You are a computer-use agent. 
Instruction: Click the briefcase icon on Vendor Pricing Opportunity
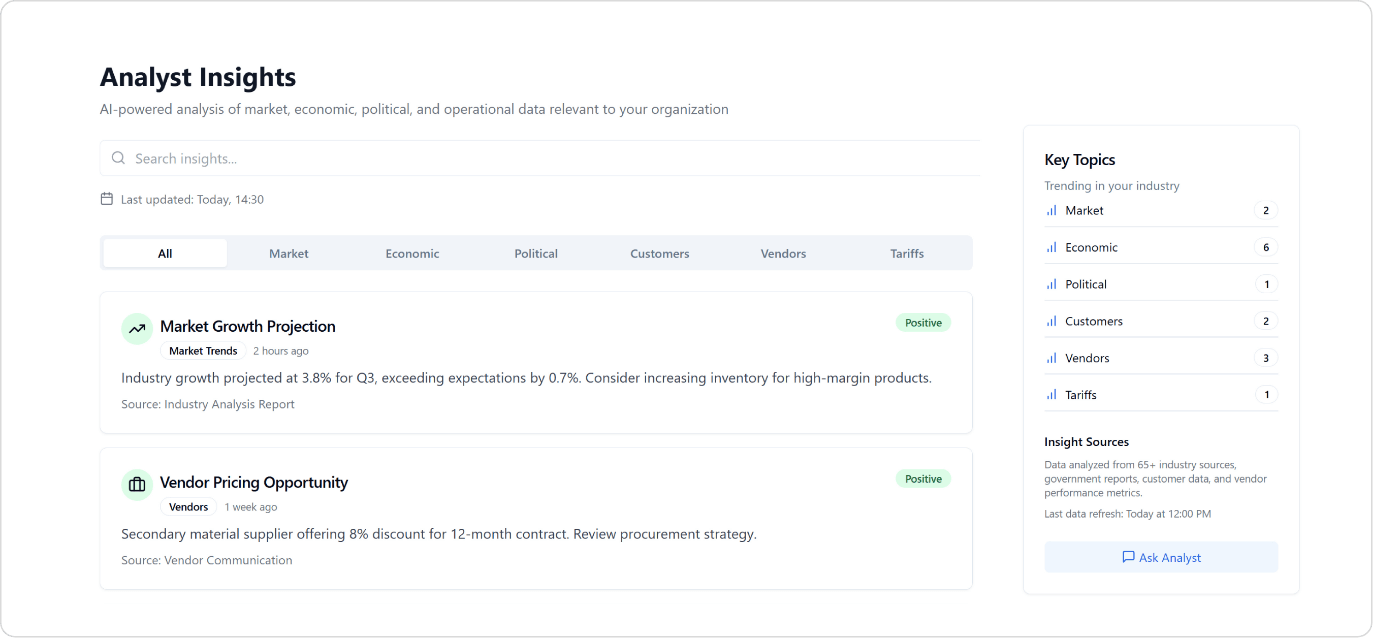[137, 484]
